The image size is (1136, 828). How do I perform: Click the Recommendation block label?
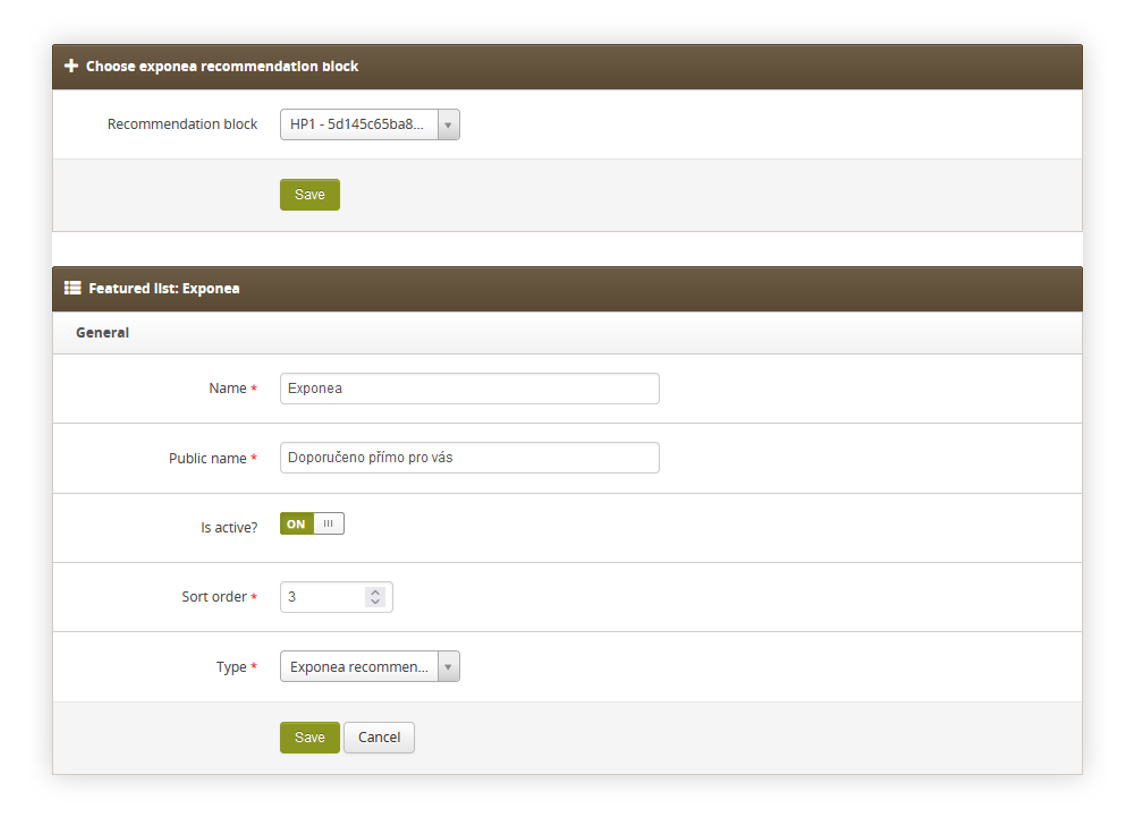183,125
